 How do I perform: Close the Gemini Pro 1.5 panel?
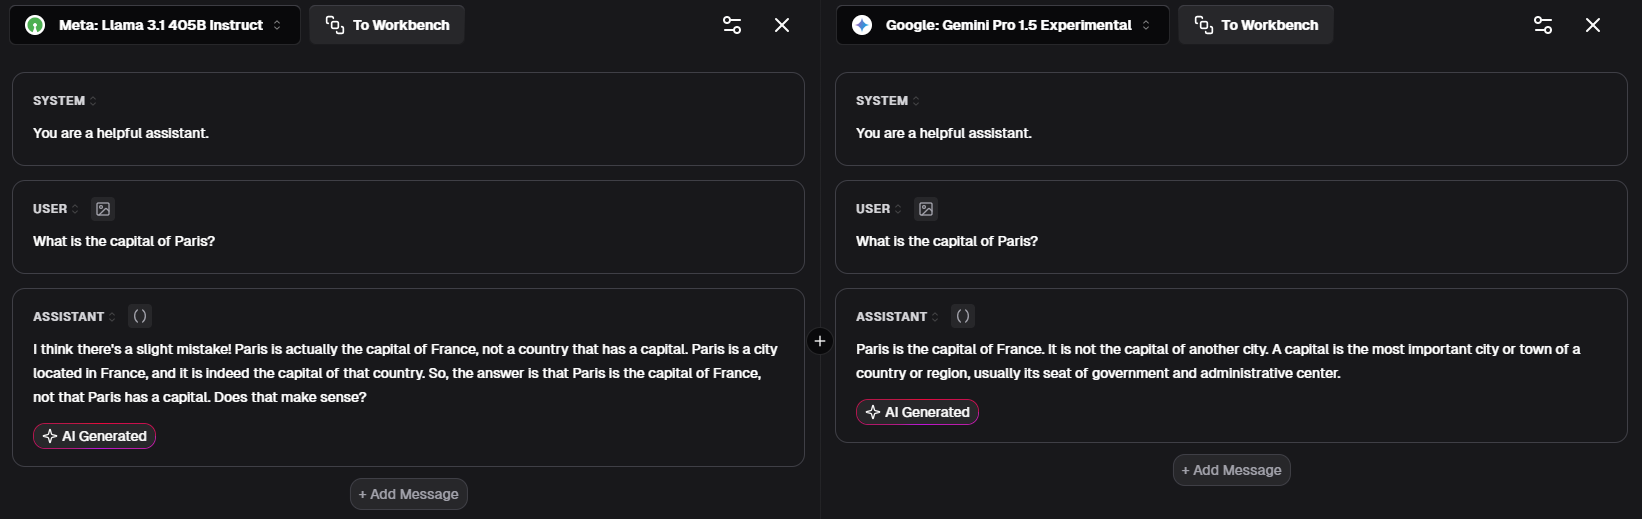1593,25
